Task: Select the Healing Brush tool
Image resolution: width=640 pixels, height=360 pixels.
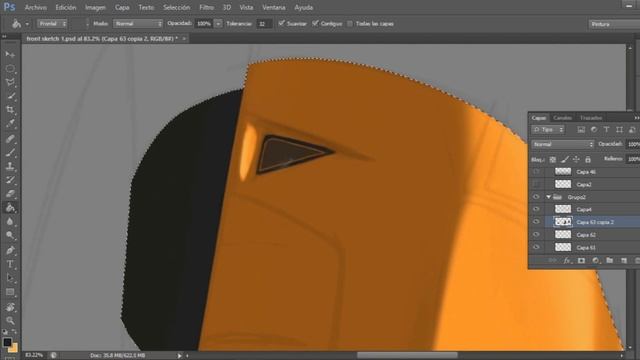Action: (x=10, y=139)
